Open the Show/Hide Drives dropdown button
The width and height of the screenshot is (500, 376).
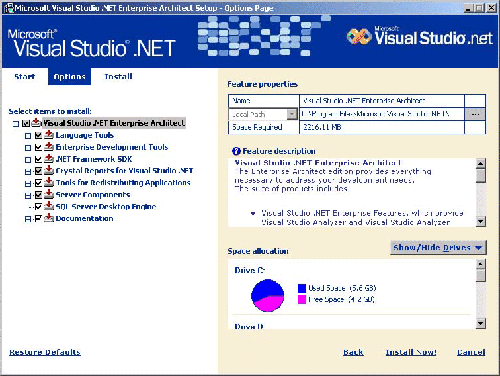438,248
